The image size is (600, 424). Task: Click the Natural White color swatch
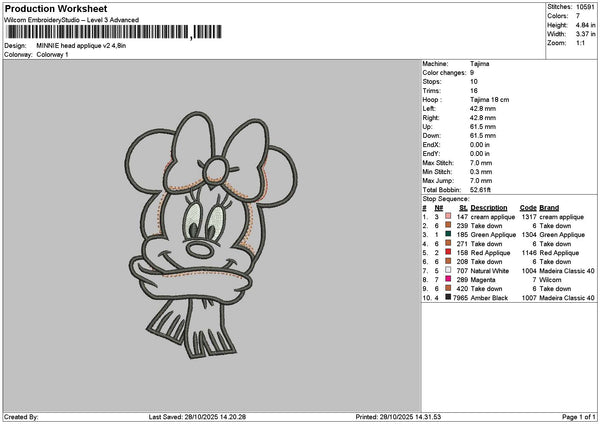coord(448,270)
